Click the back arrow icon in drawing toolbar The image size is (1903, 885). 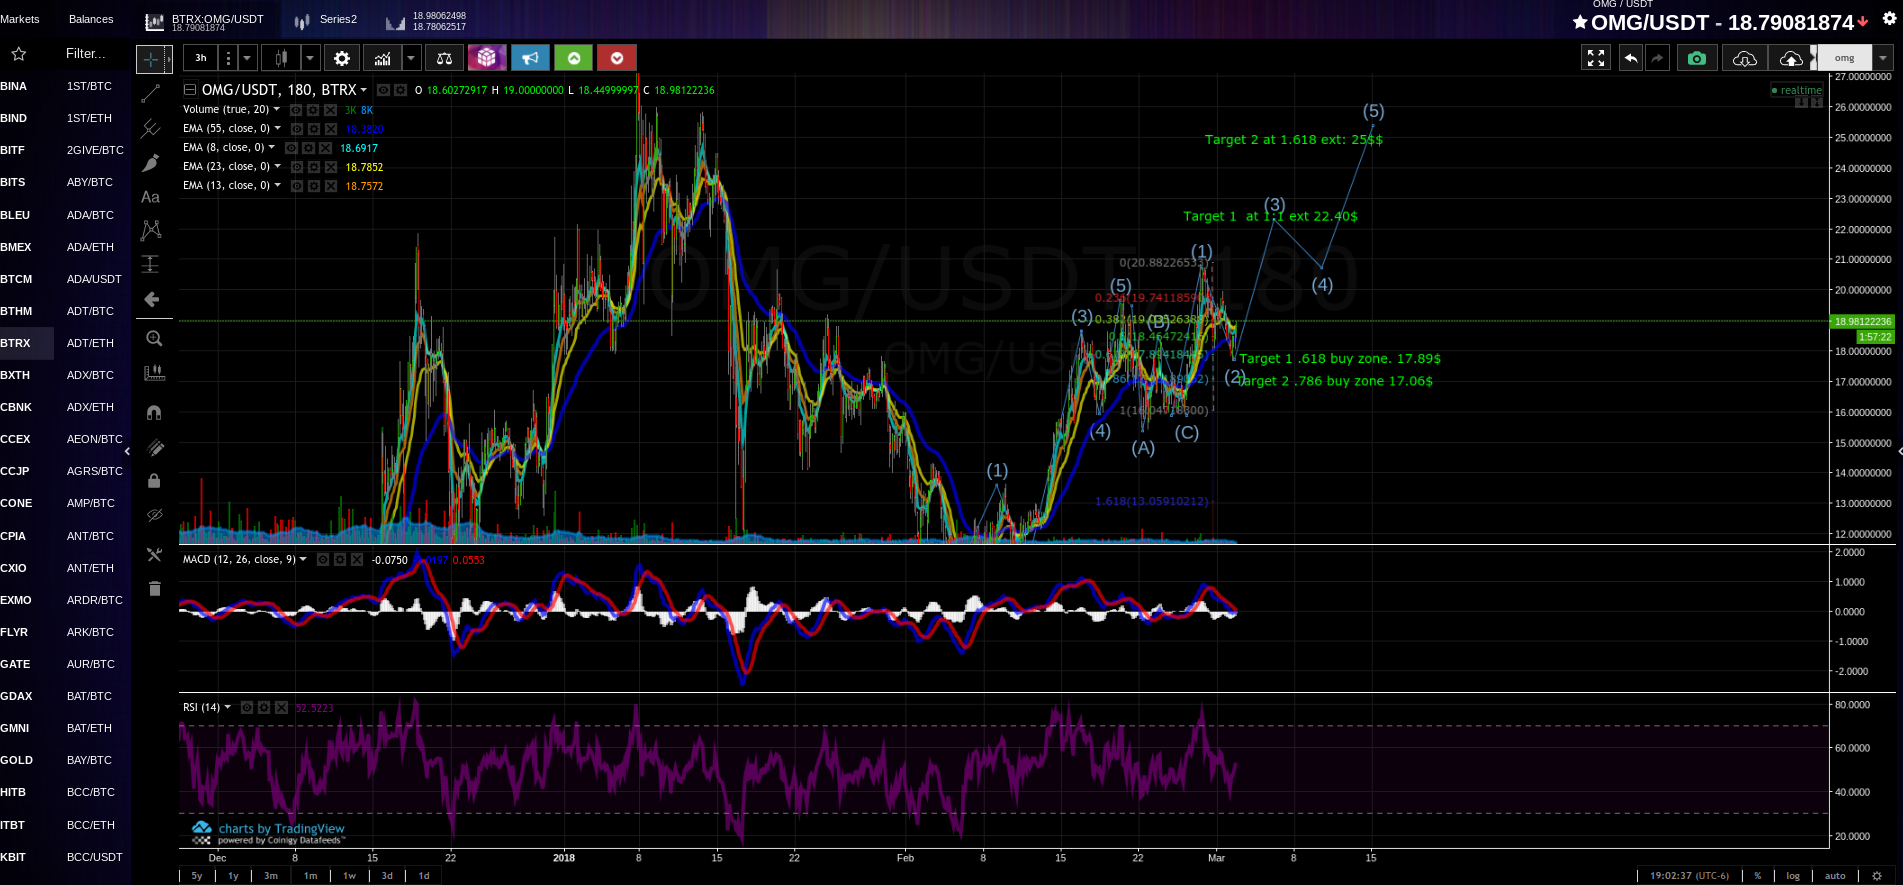coord(152,299)
